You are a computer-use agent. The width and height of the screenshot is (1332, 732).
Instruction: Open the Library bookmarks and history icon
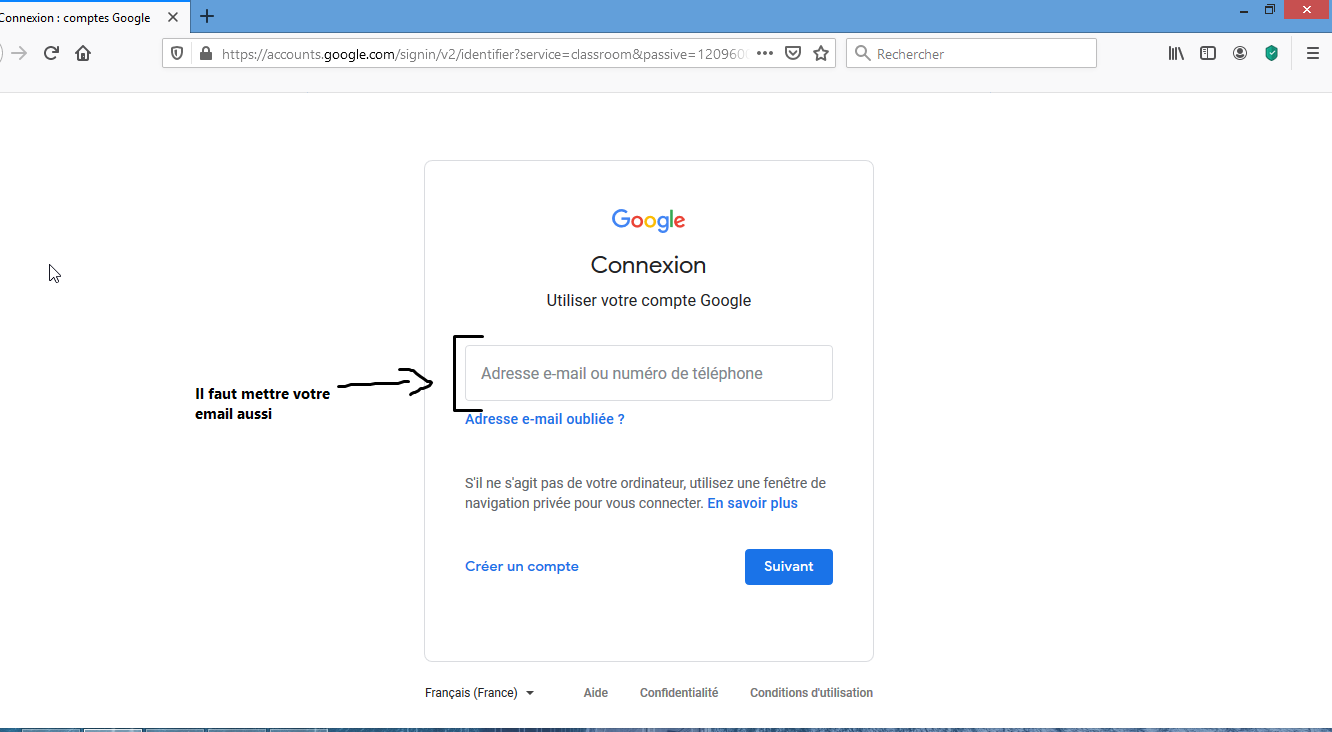coord(1176,54)
